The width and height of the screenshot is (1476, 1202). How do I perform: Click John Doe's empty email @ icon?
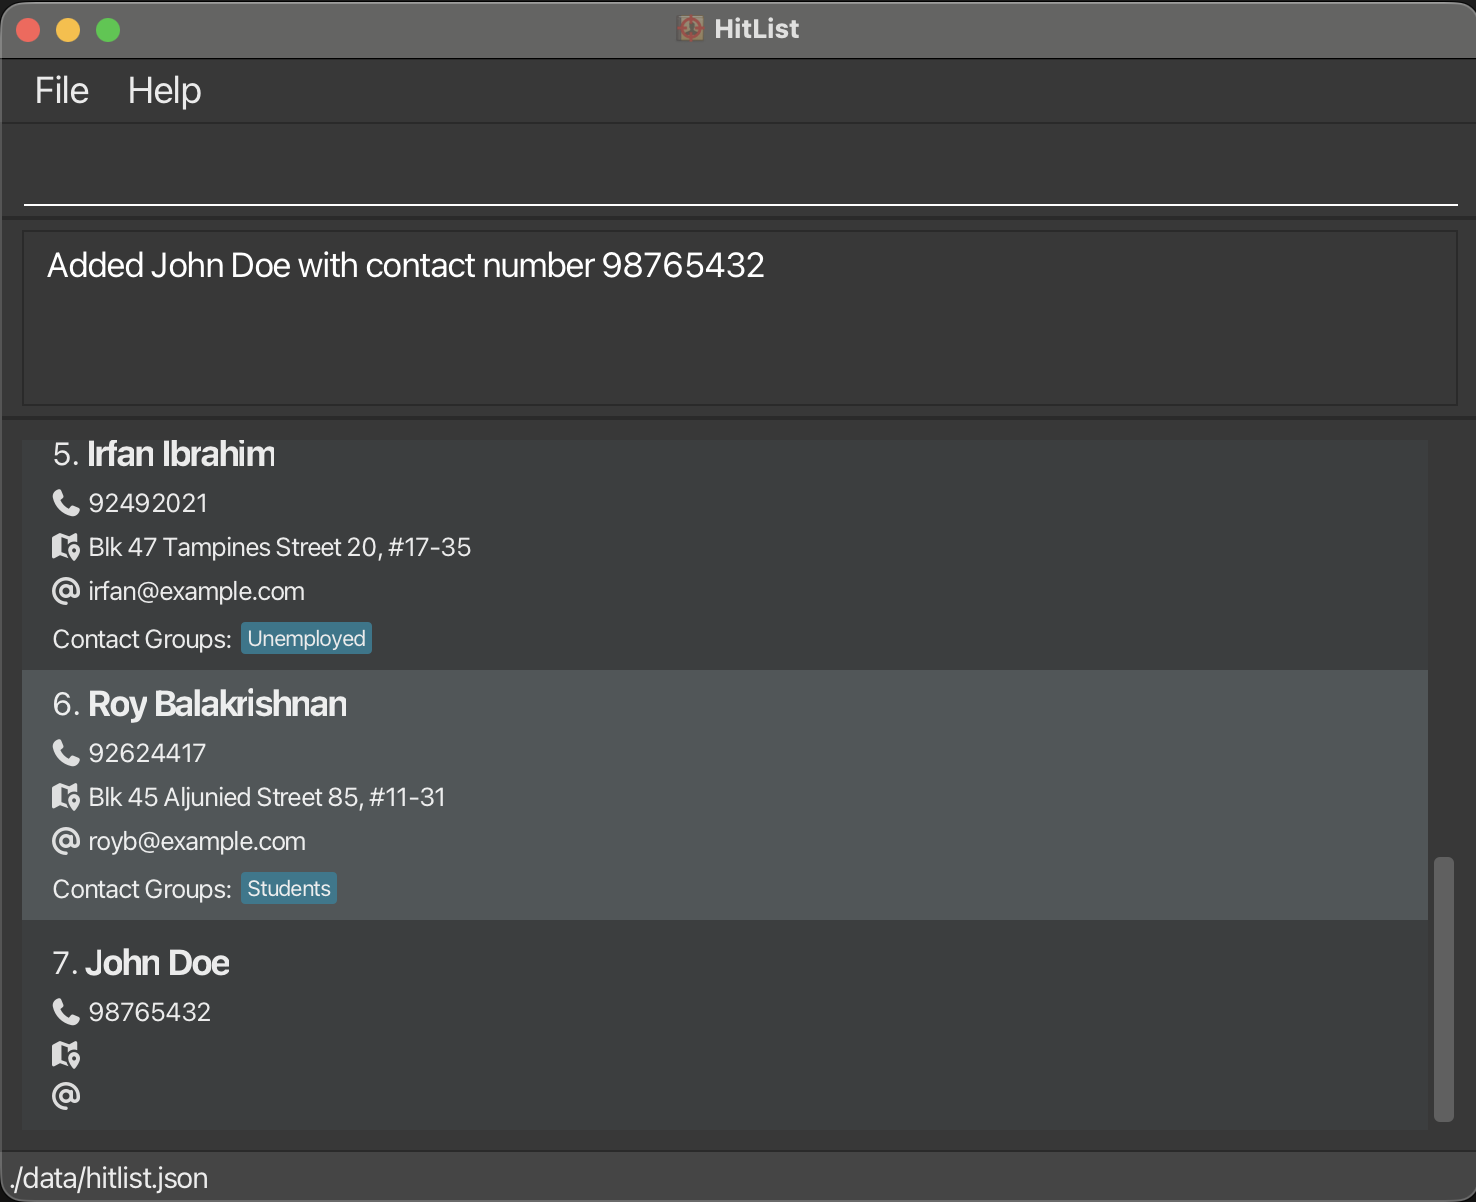coord(66,1096)
